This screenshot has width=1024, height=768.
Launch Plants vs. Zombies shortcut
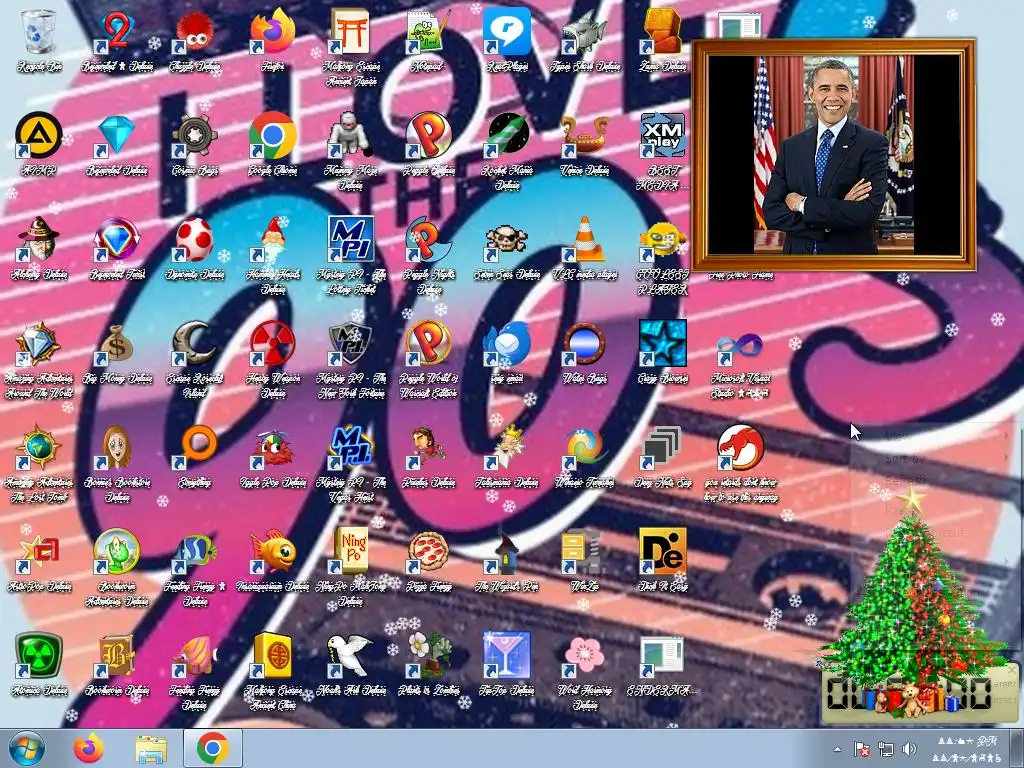point(428,656)
